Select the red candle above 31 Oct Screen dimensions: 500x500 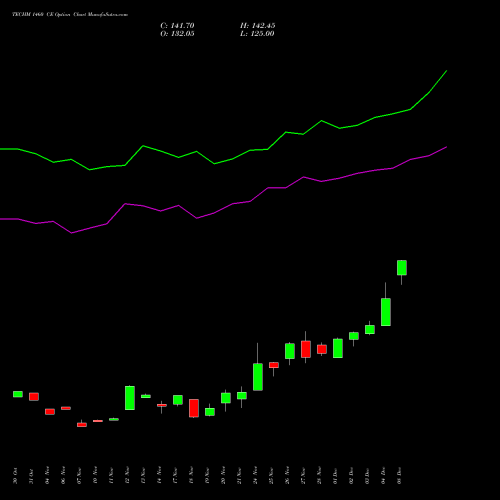coord(34,396)
